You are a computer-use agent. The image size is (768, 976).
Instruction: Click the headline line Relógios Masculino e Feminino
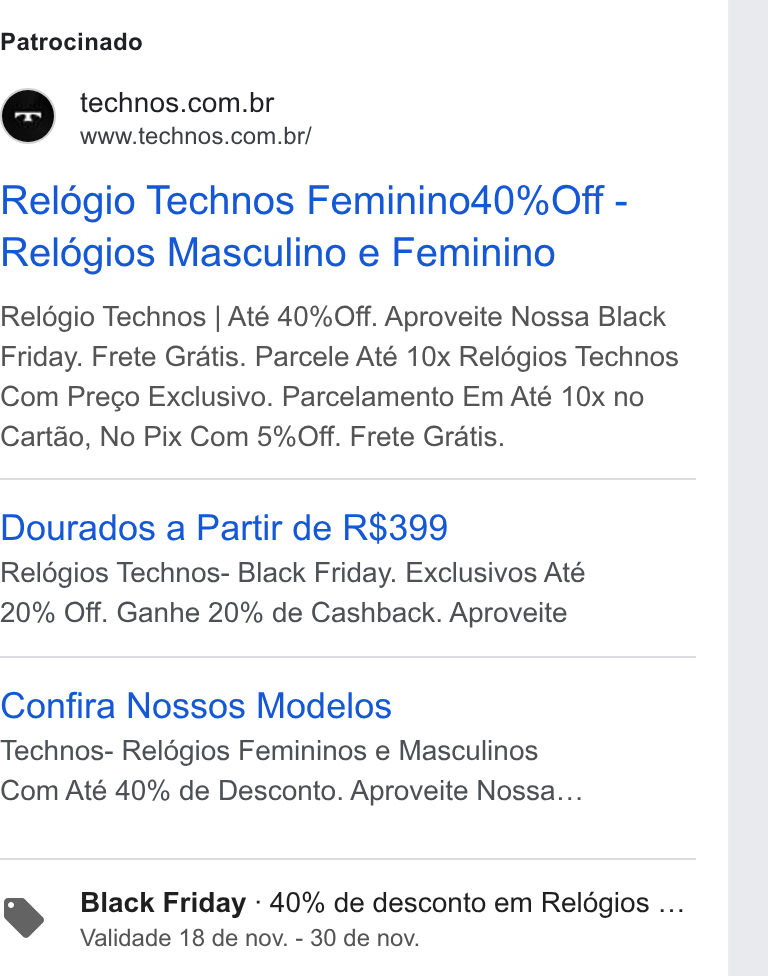coord(278,253)
